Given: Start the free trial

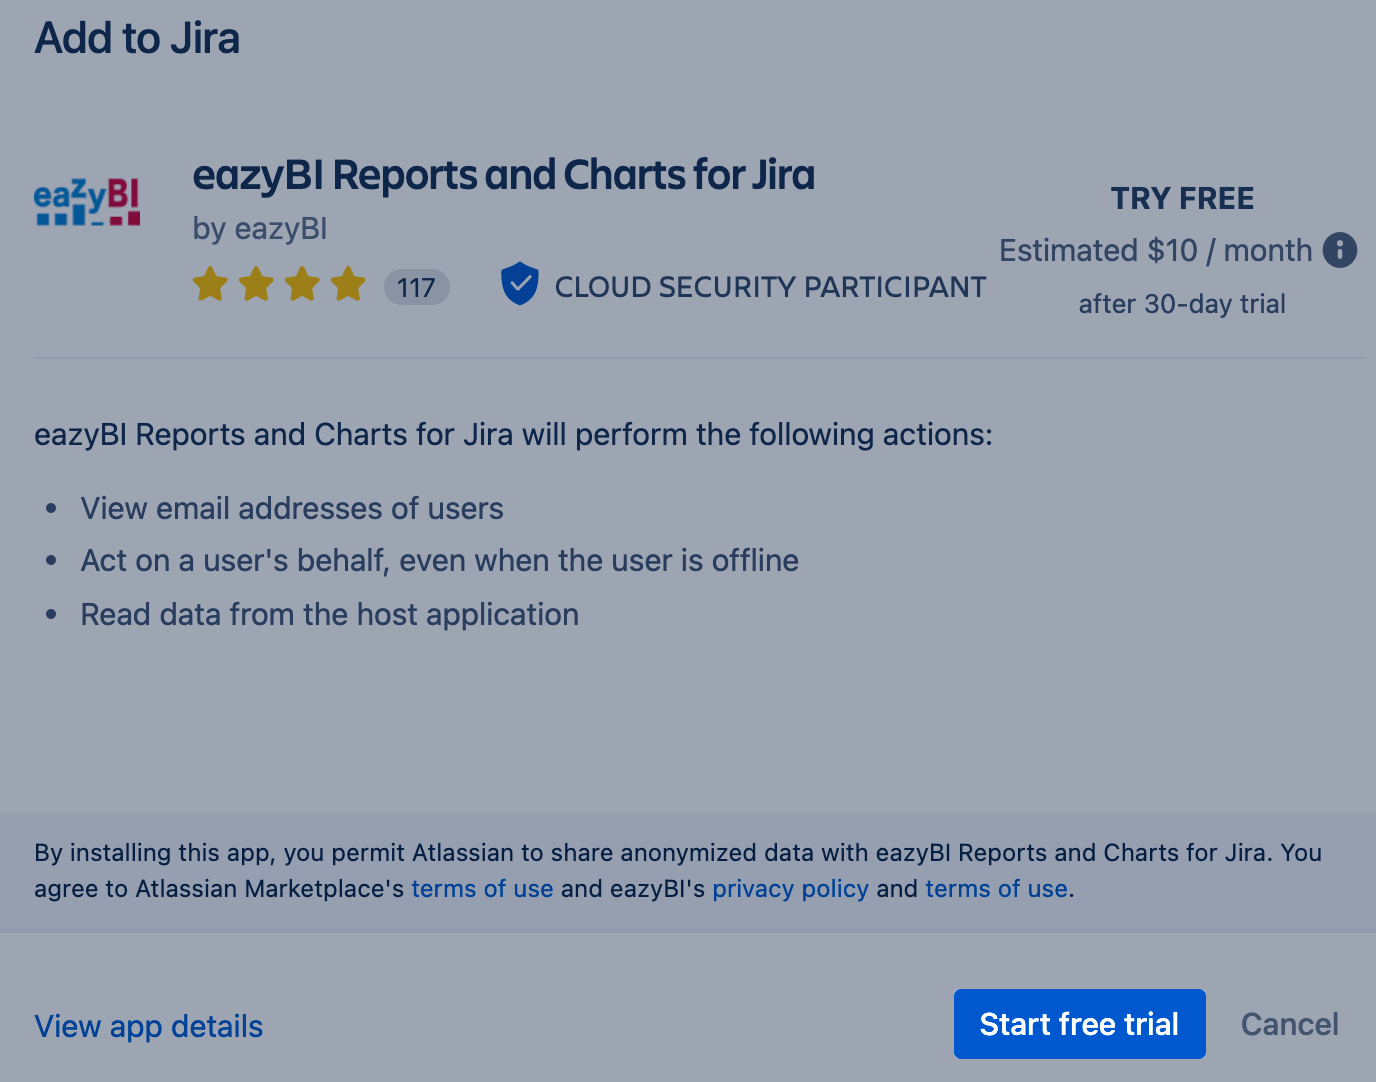Looking at the screenshot, I should (x=1079, y=1024).
